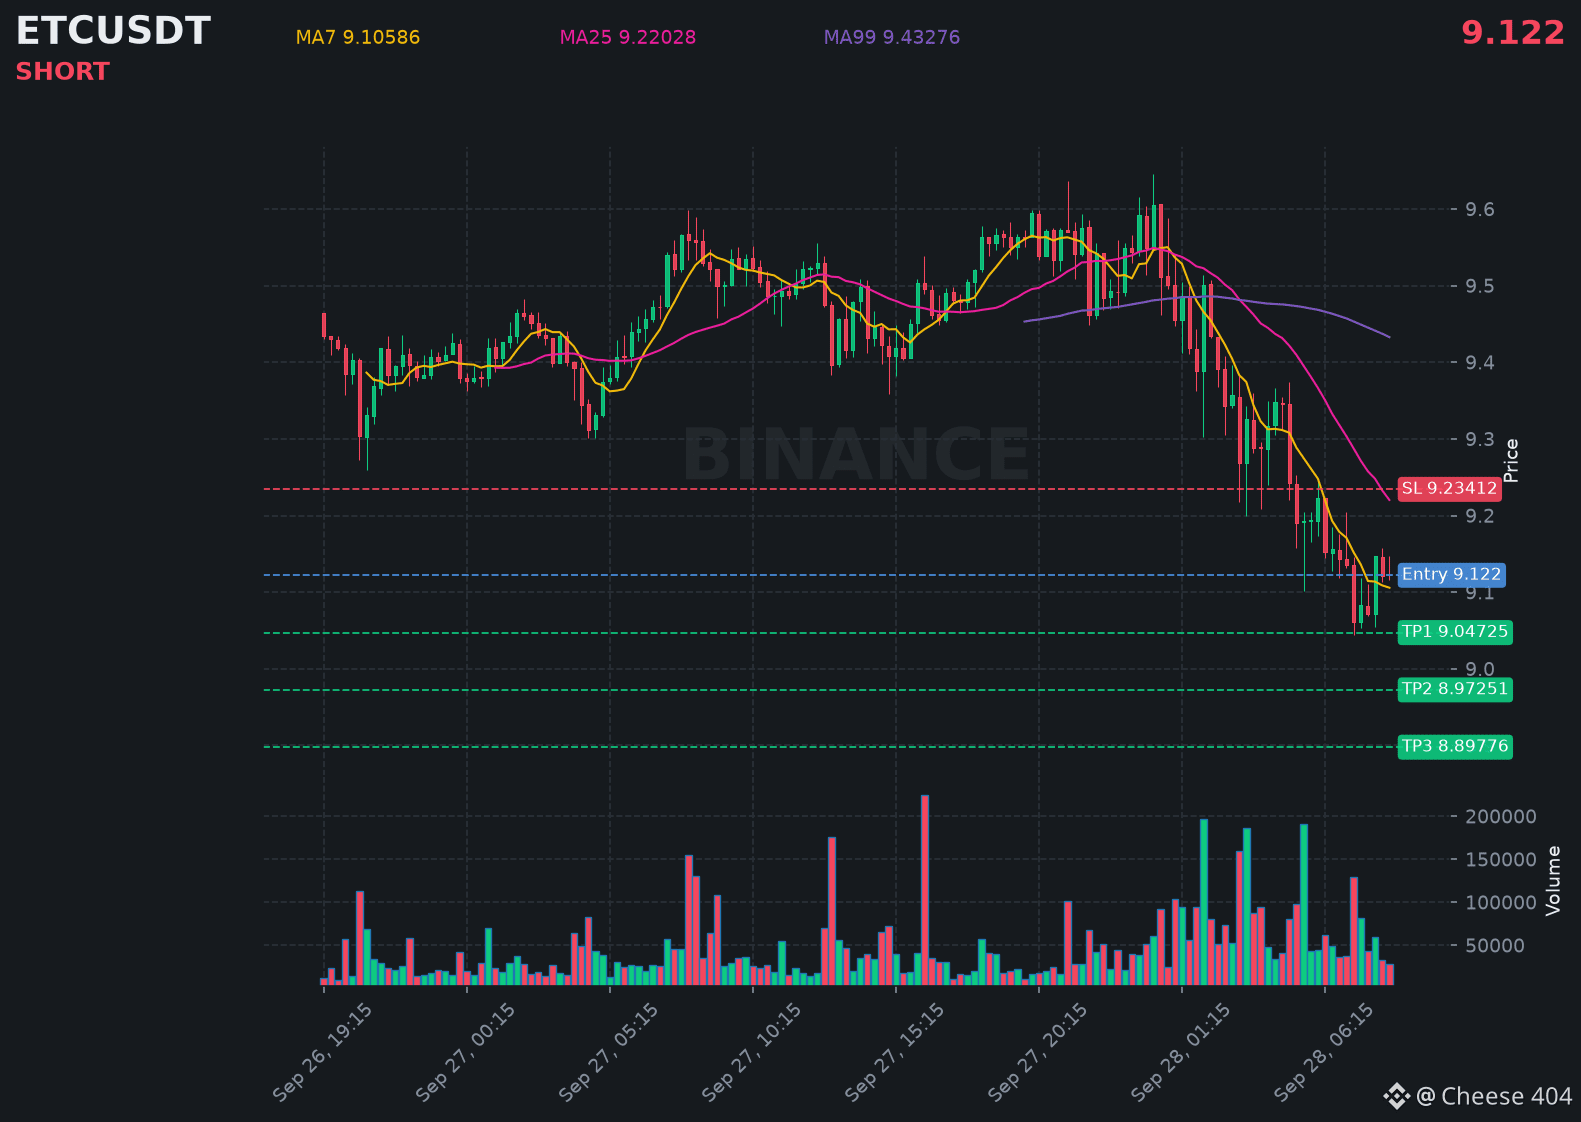Click the @ Cheese 404 credit text
This screenshot has height=1122, width=1581.
point(1494,1097)
